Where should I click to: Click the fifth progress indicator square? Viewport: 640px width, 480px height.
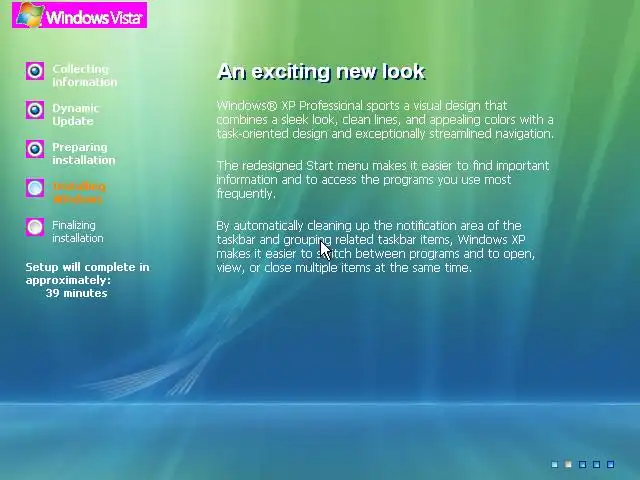(x=610, y=464)
